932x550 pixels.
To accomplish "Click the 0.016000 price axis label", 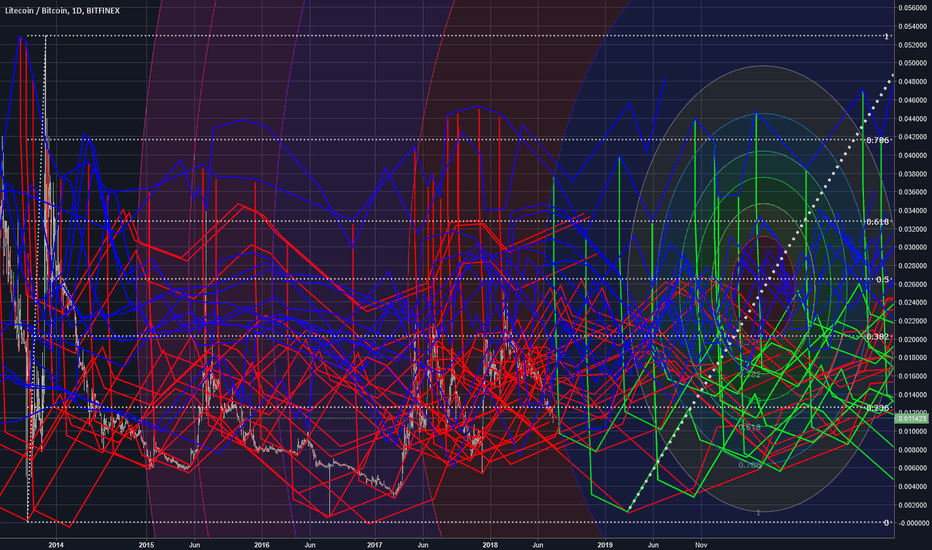I will [914, 376].
